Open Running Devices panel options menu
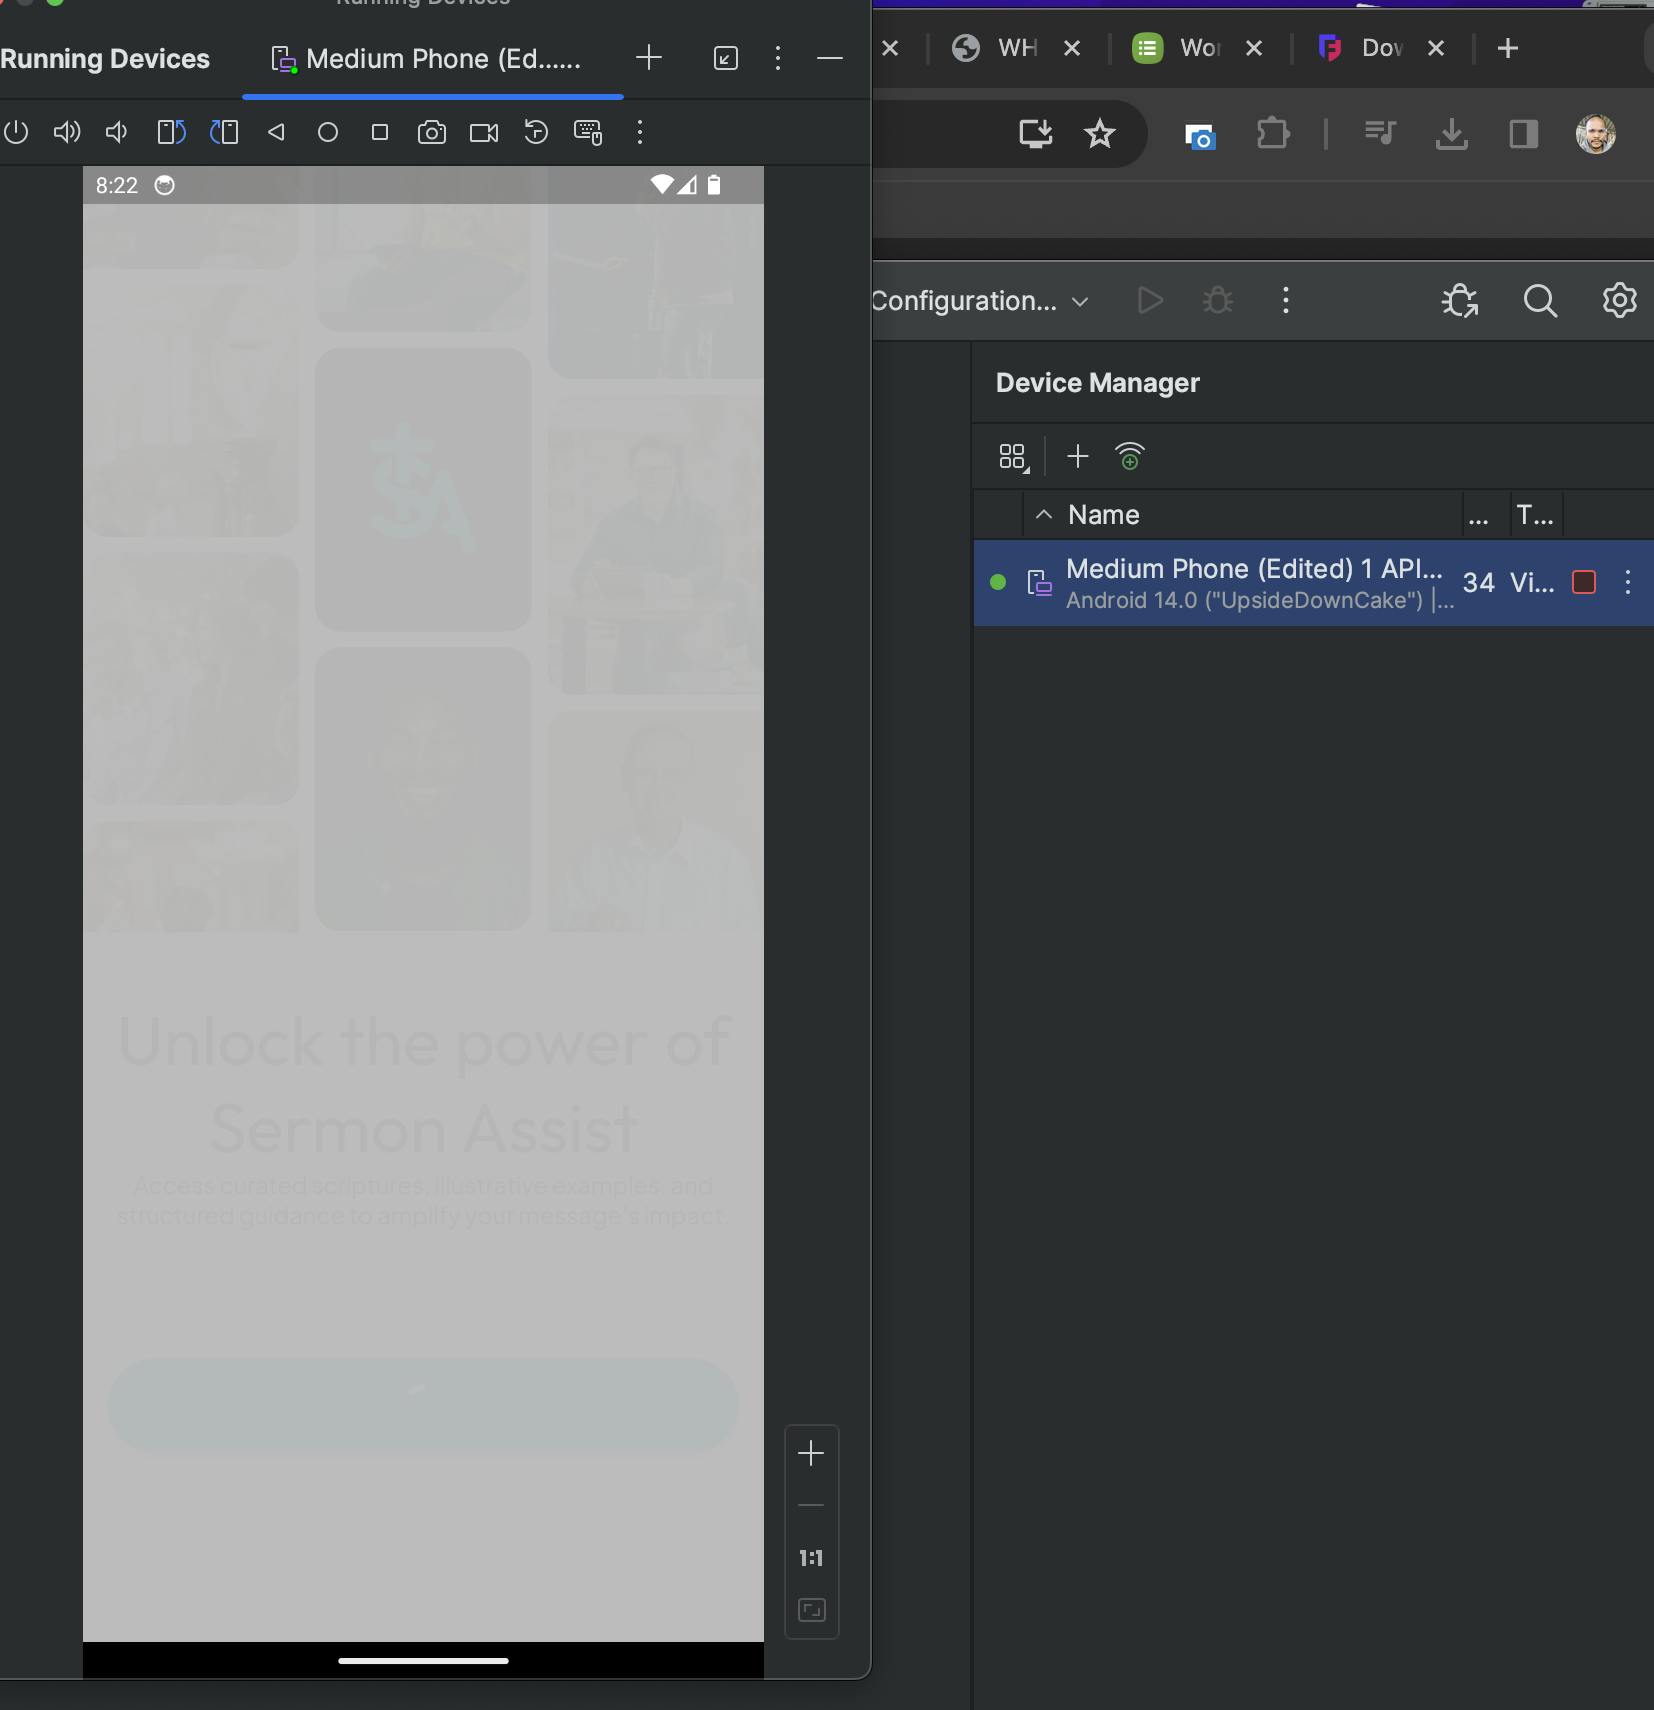 click(778, 58)
